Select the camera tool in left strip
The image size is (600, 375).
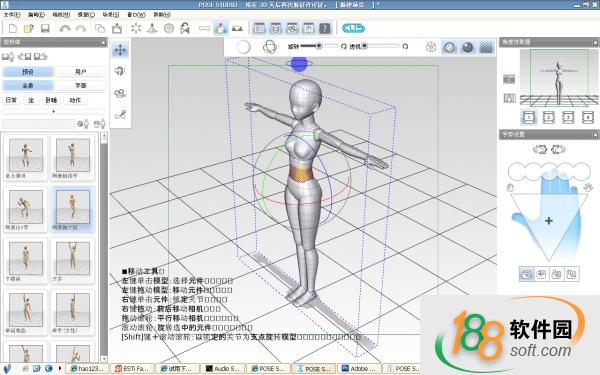coord(120,93)
